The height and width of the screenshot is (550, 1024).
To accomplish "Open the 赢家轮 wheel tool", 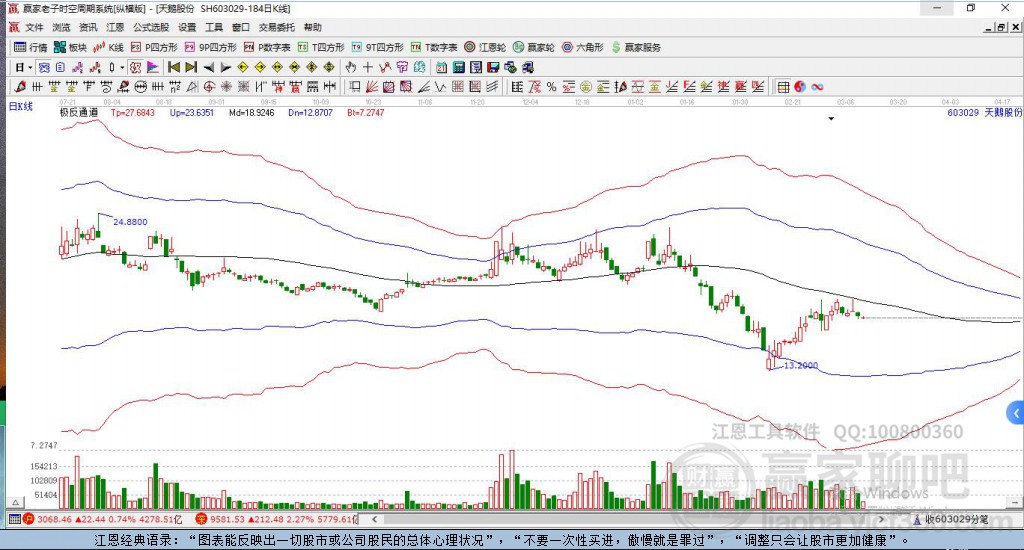I will [534, 47].
